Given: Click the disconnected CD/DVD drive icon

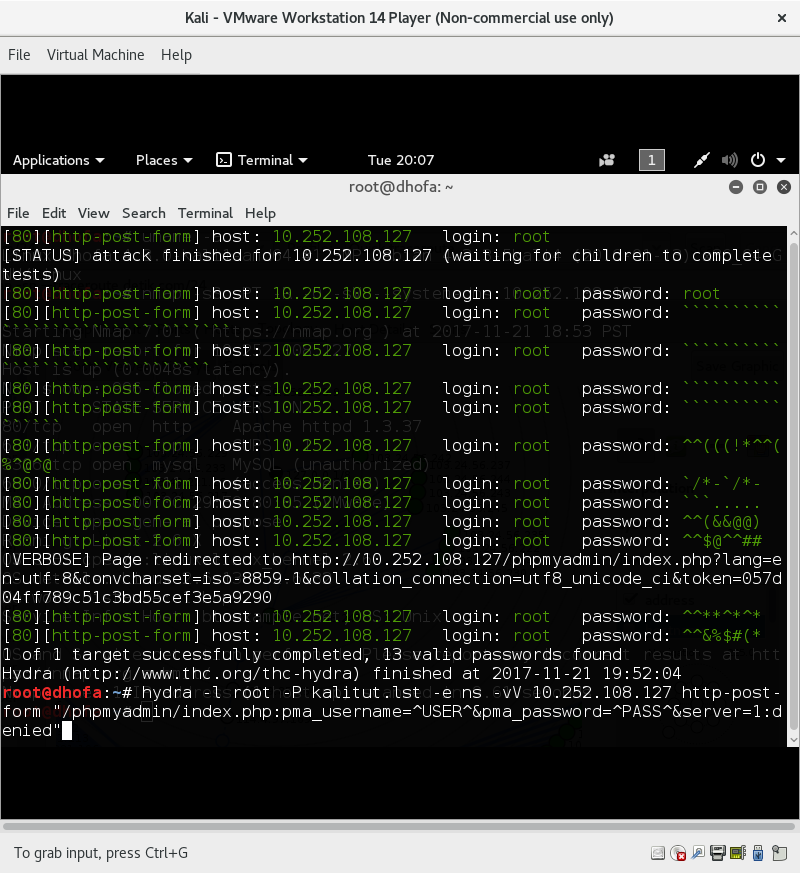Looking at the screenshot, I should coord(678,853).
